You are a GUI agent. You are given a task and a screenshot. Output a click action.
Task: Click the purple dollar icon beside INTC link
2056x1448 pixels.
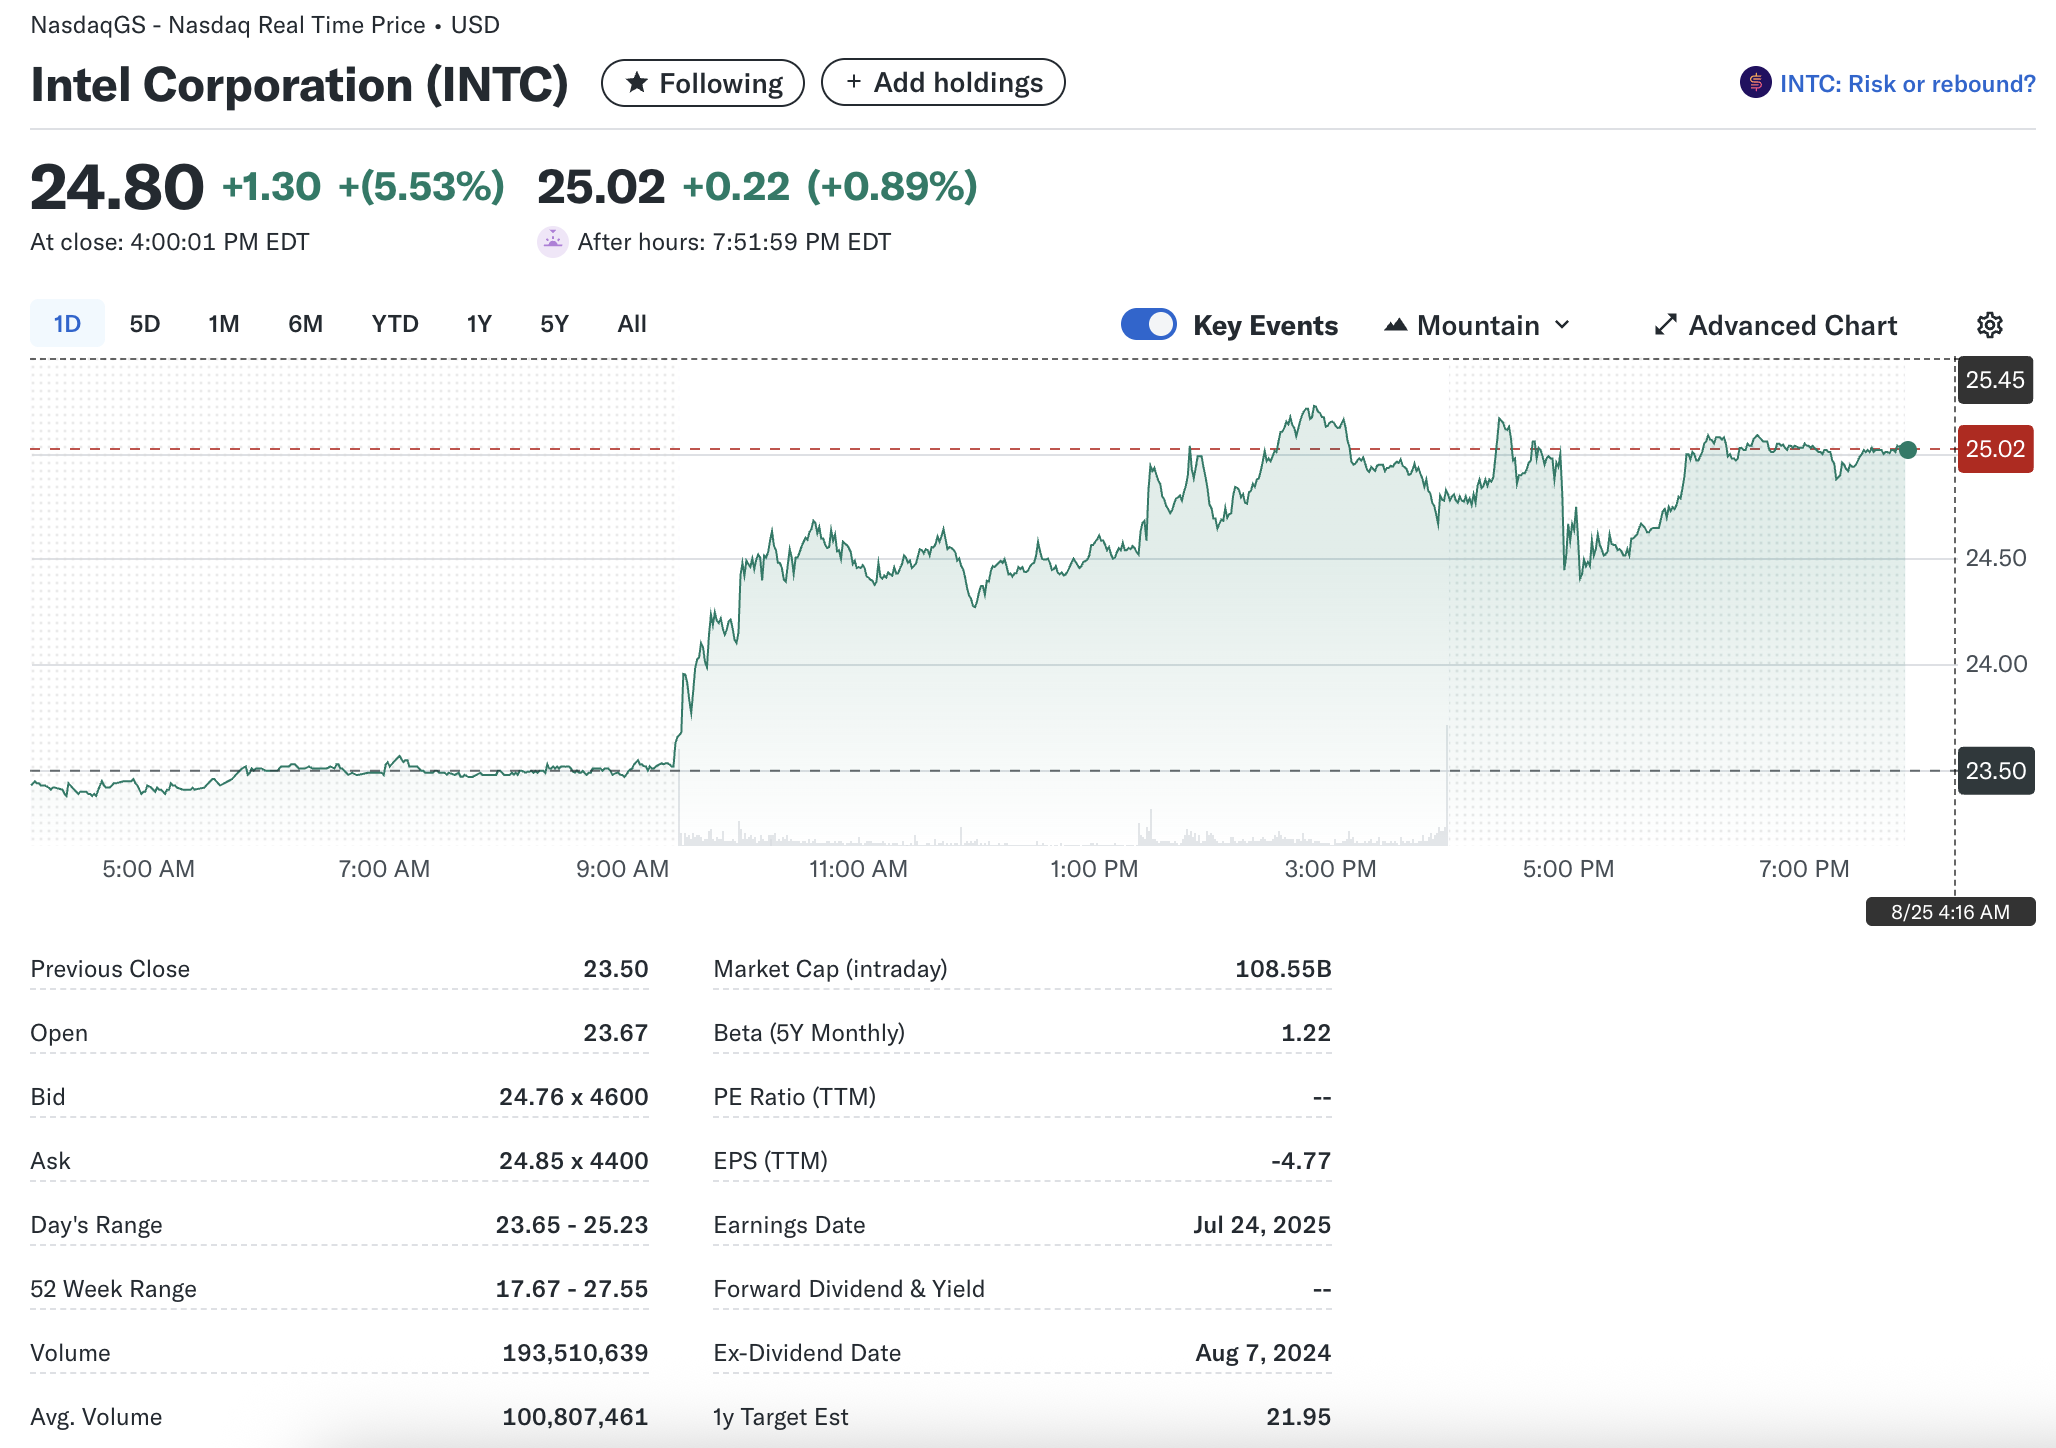pos(1755,83)
